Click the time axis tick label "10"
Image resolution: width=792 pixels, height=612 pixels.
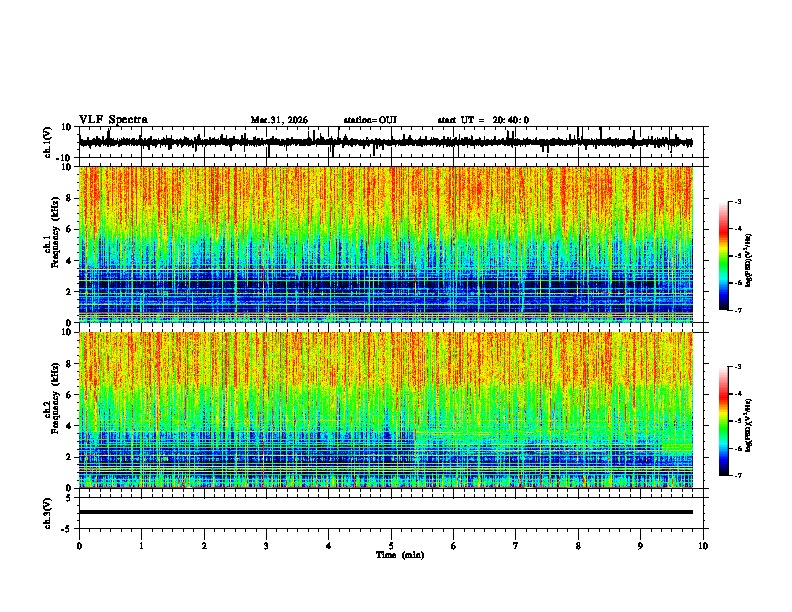703,546
